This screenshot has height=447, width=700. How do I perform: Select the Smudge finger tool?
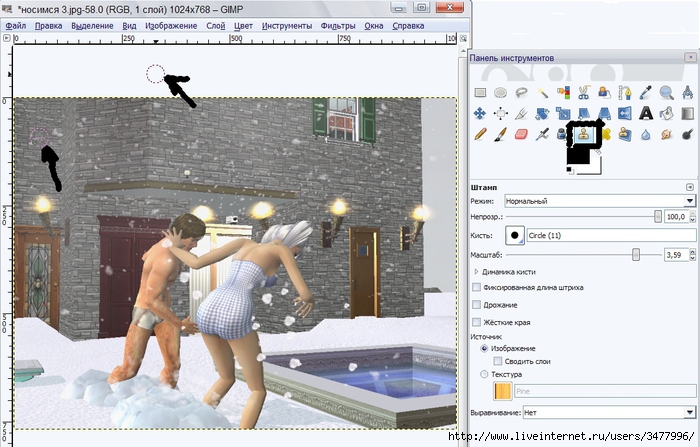point(667,134)
